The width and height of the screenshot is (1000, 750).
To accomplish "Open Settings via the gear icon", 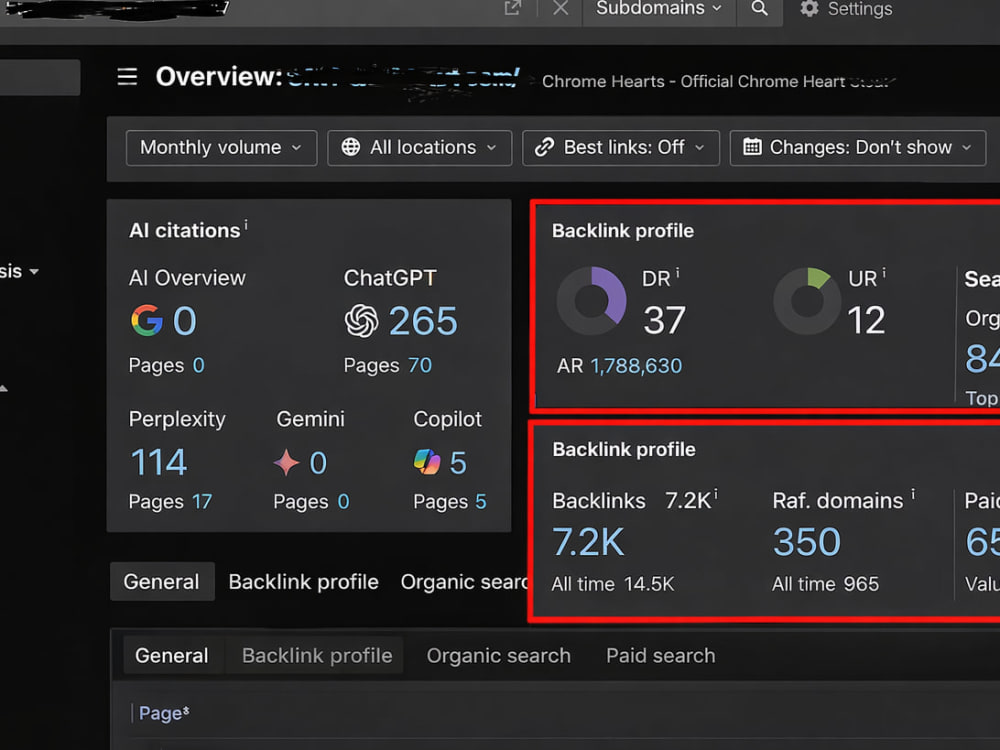I will pos(809,8).
